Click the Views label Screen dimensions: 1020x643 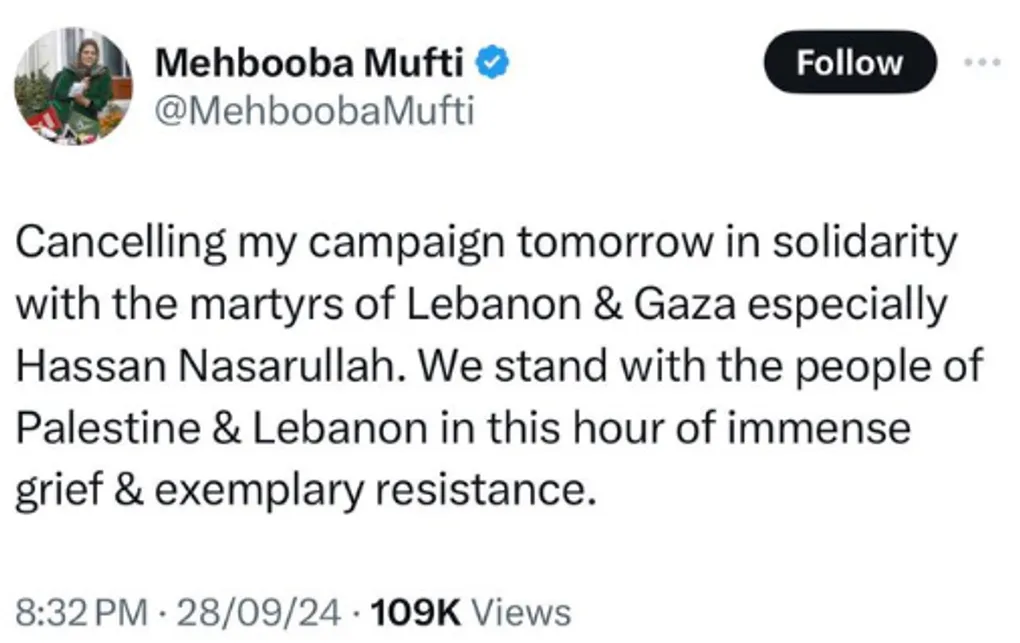(x=520, y=611)
